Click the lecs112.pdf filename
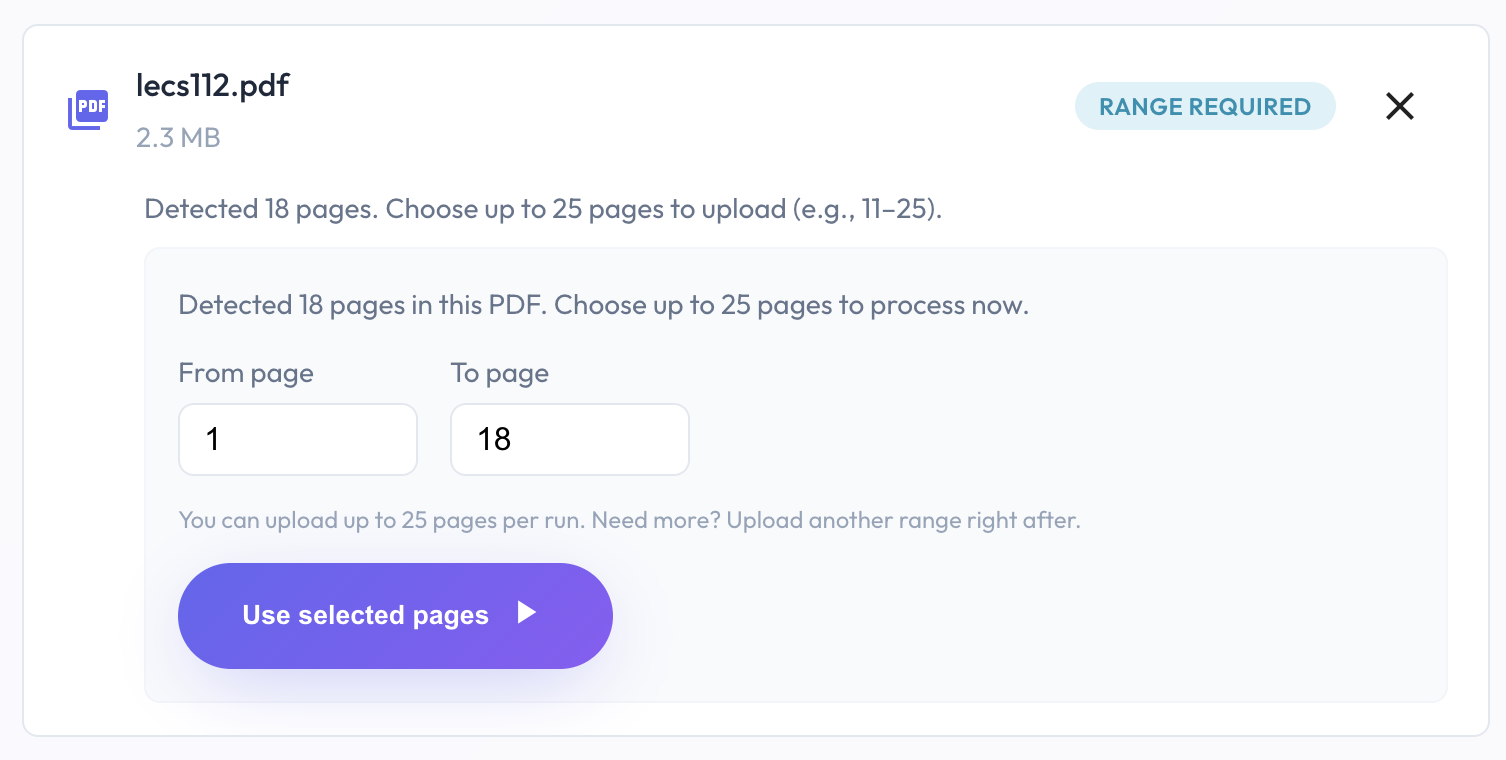1506x760 pixels. click(212, 85)
